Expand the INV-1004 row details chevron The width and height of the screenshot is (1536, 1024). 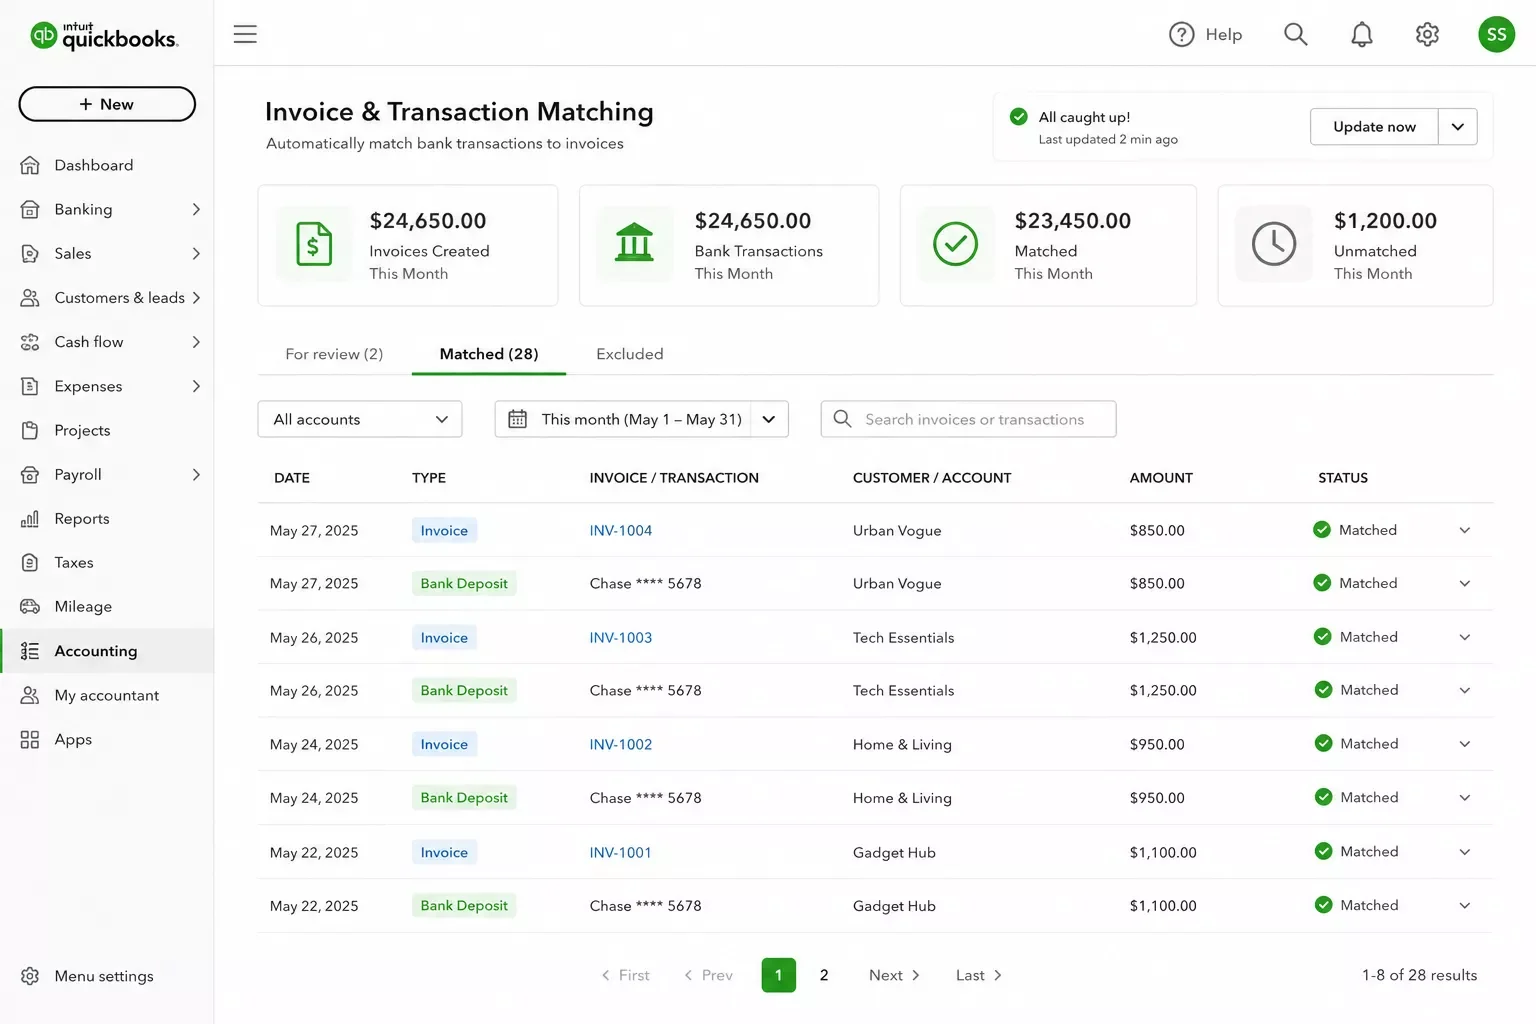(1464, 530)
